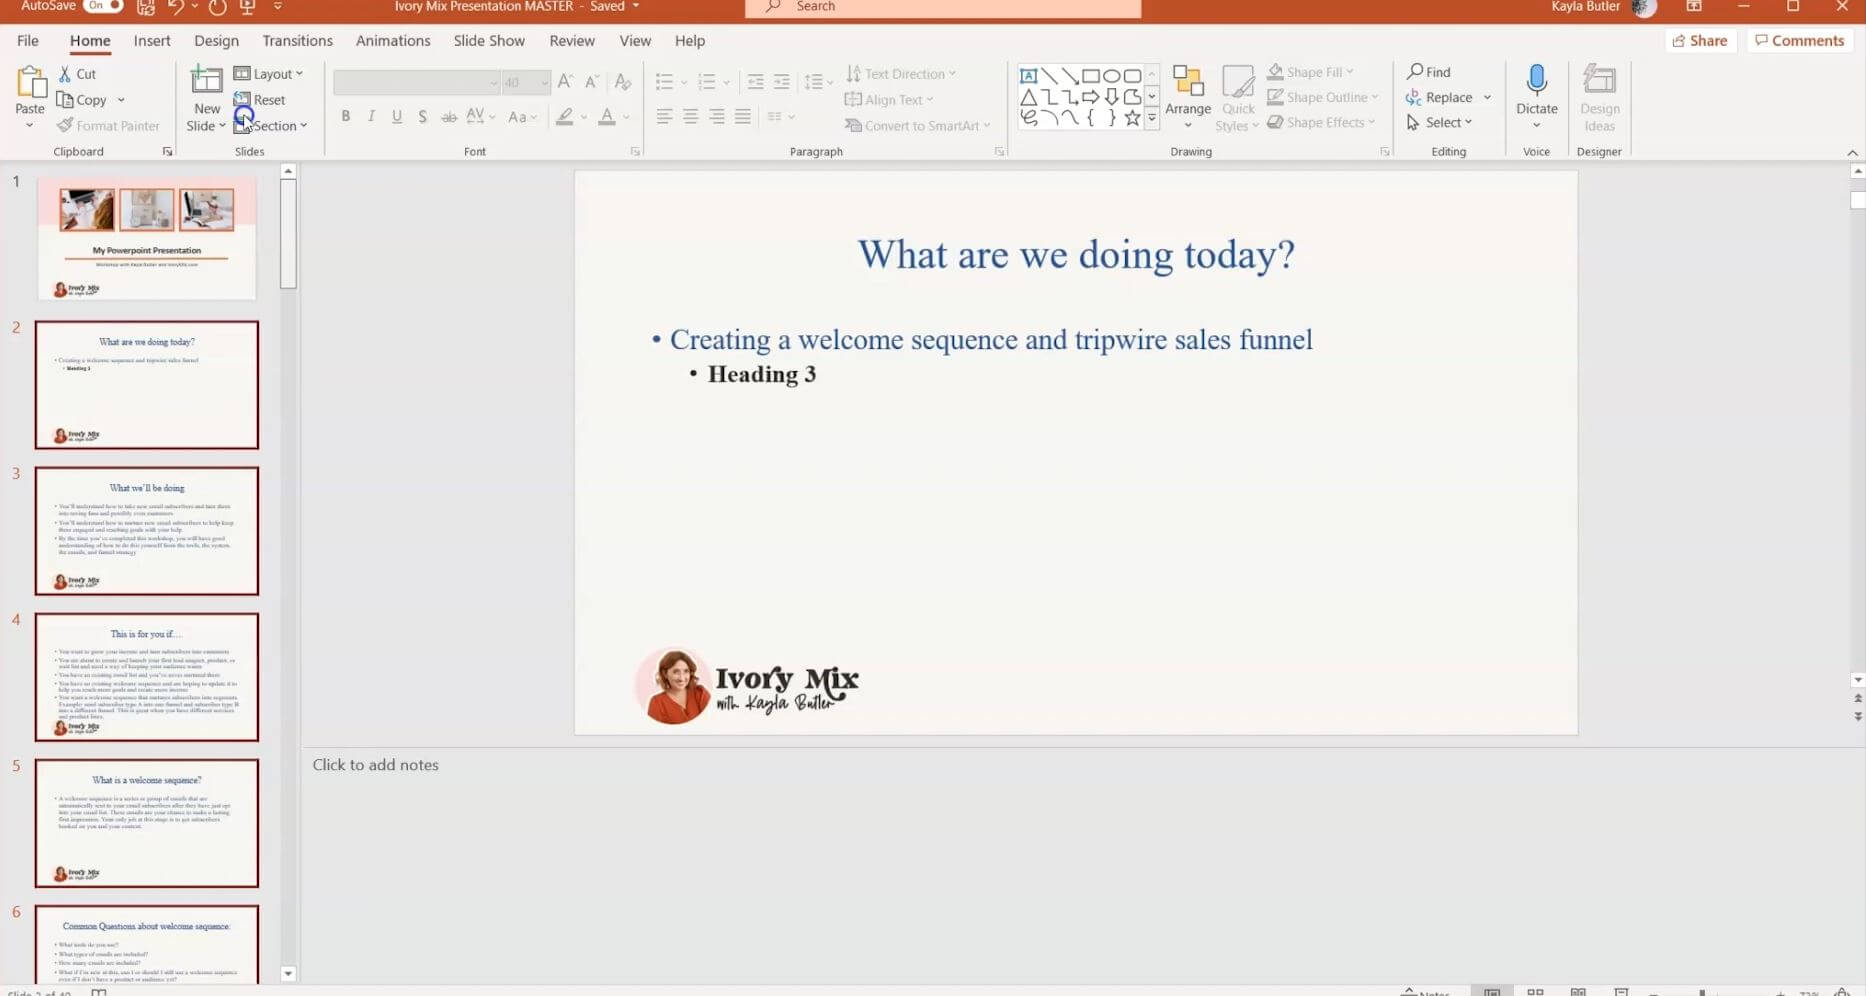This screenshot has height=996, width=1866.
Task: Click the Paste icon
Action: pyautogui.click(x=30, y=82)
